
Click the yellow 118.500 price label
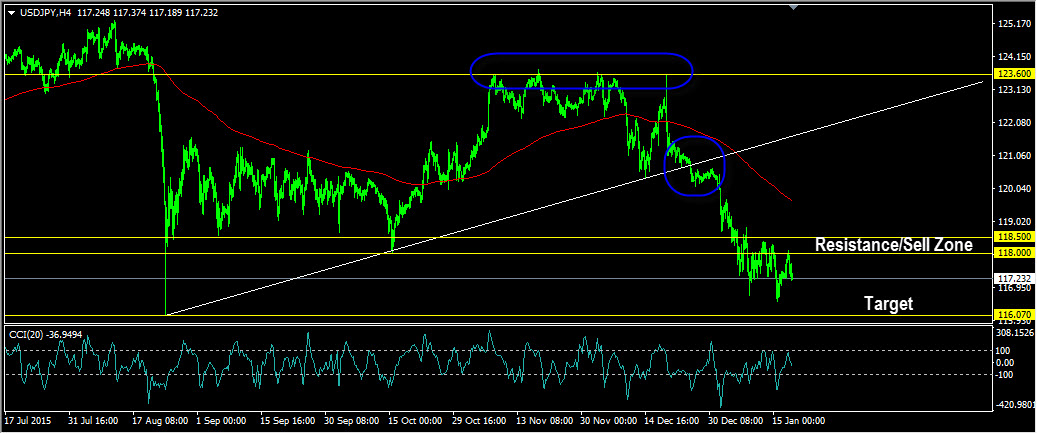tap(1014, 237)
